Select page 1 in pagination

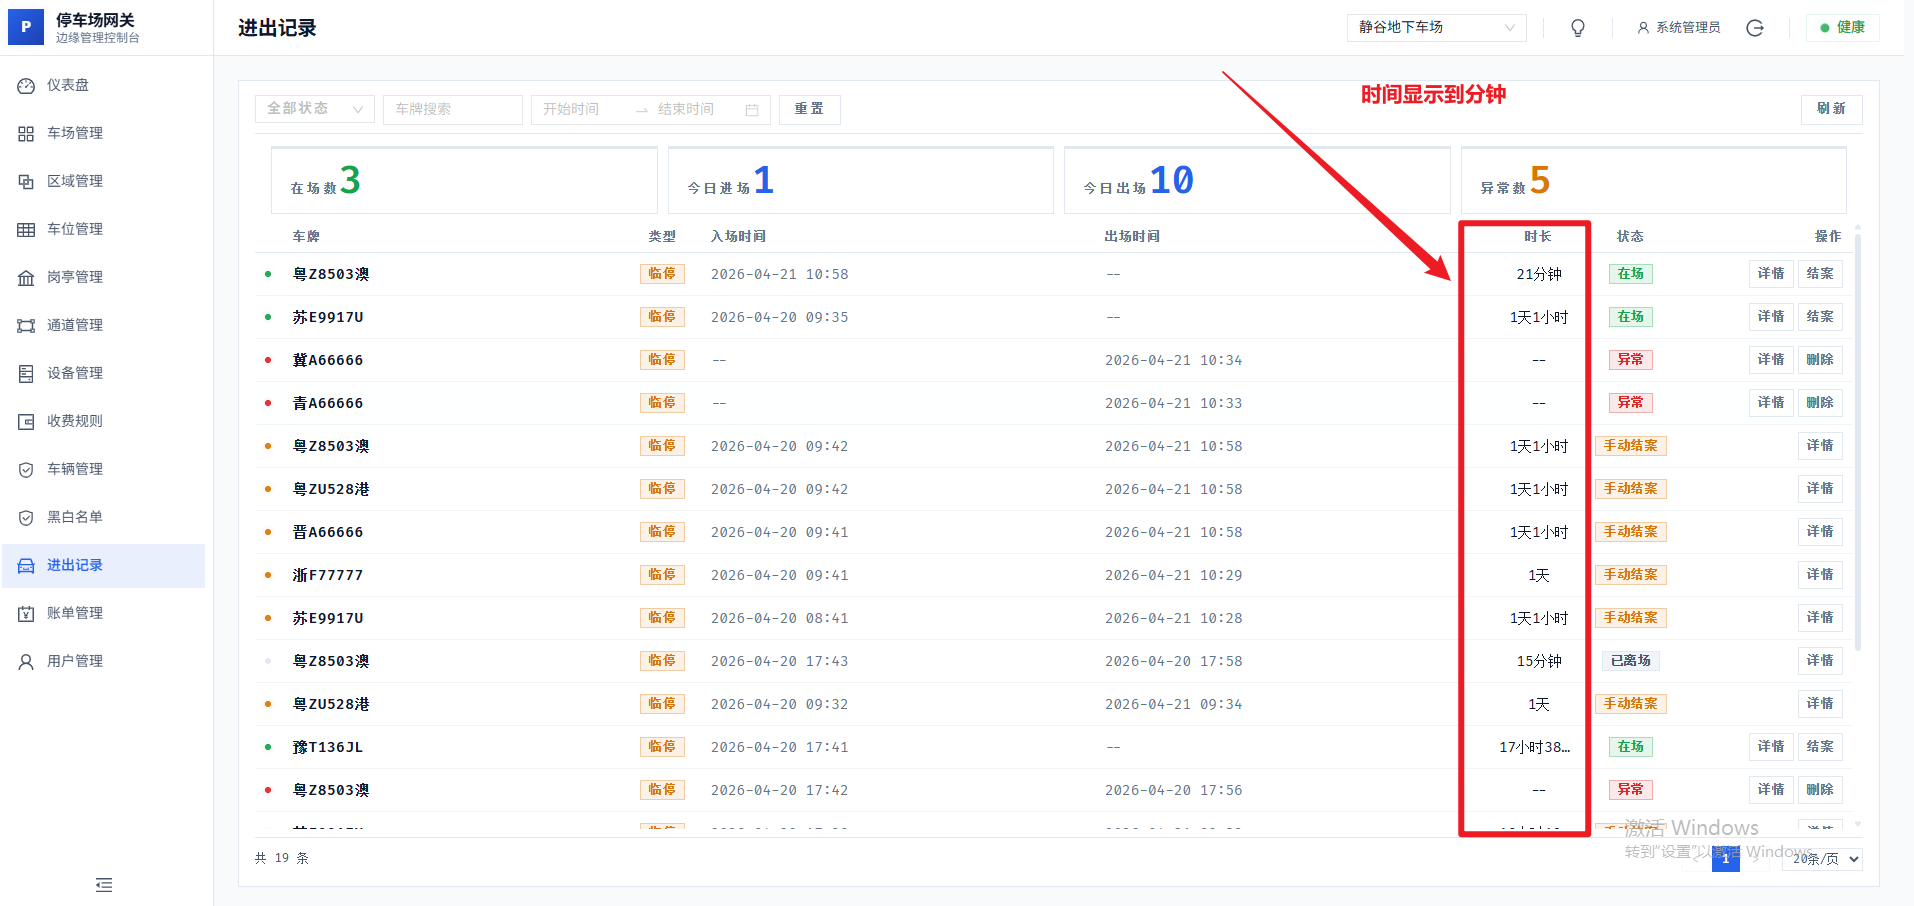point(1725,859)
